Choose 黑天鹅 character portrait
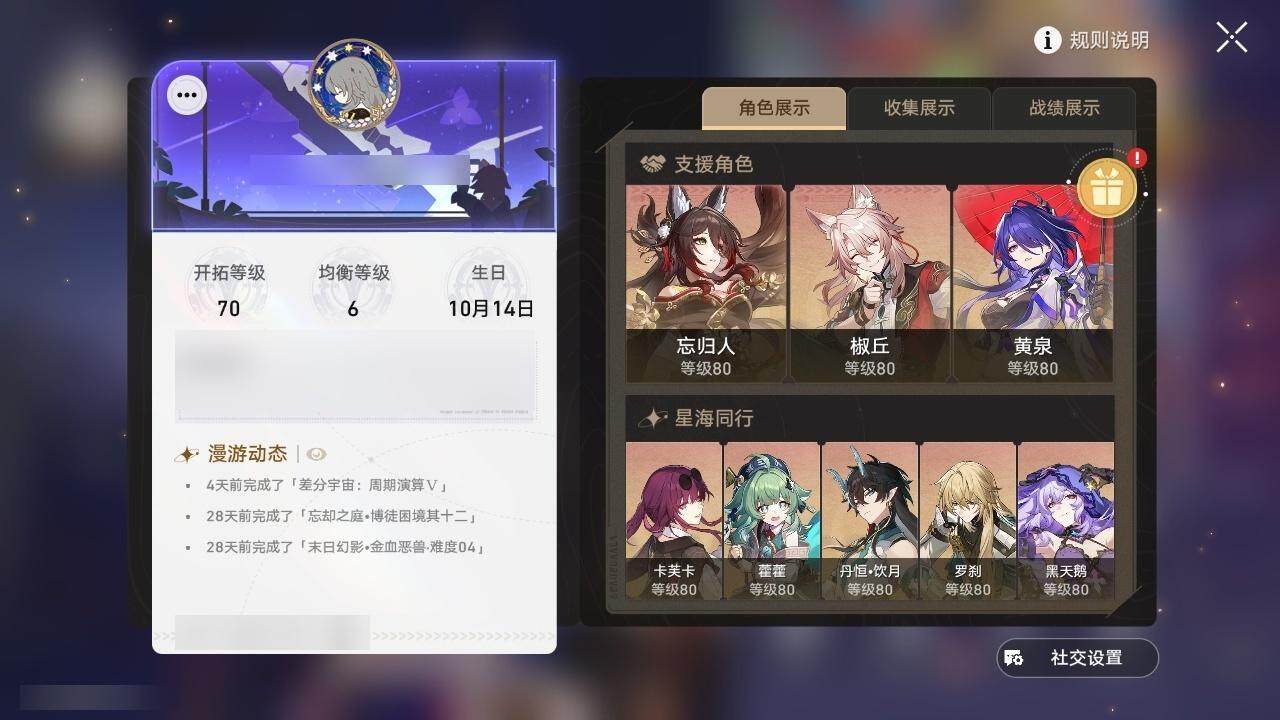The height and width of the screenshot is (720, 1280). [1065, 521]
